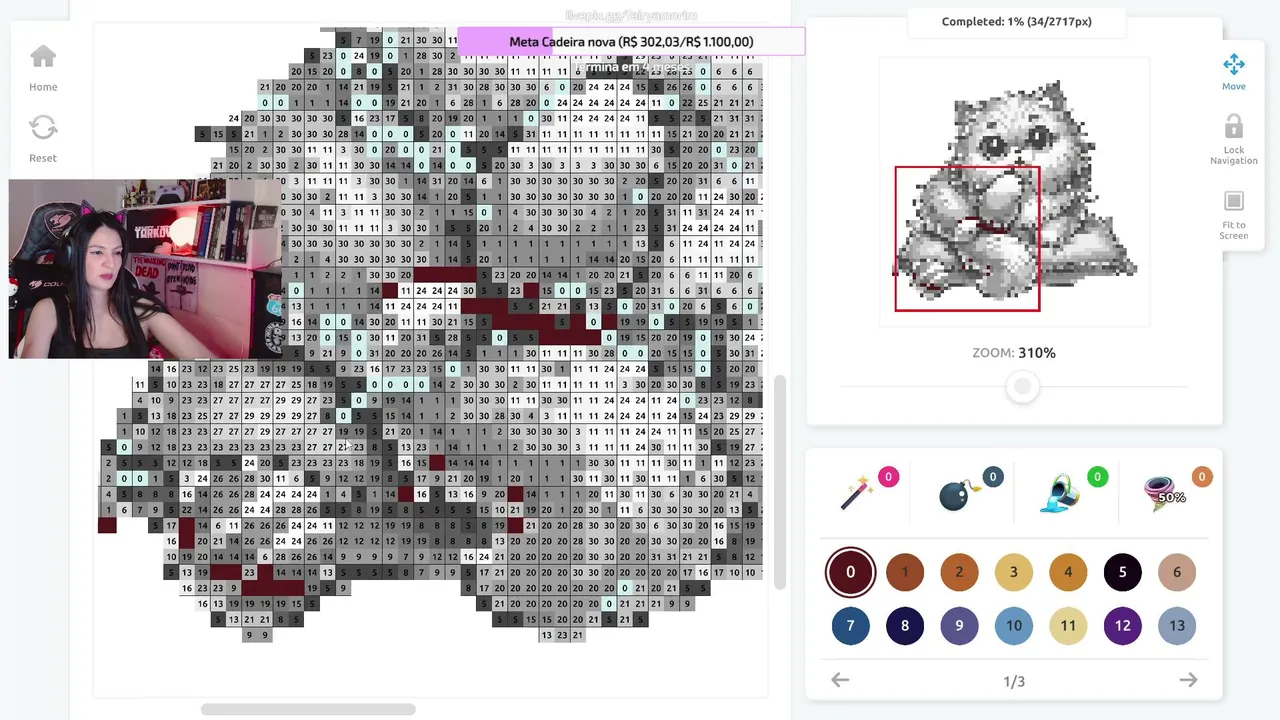This screenshot has width=1280, height=720.
Task: Pick color number 3
Action: pyautogui.click(x=1013, y=572)
